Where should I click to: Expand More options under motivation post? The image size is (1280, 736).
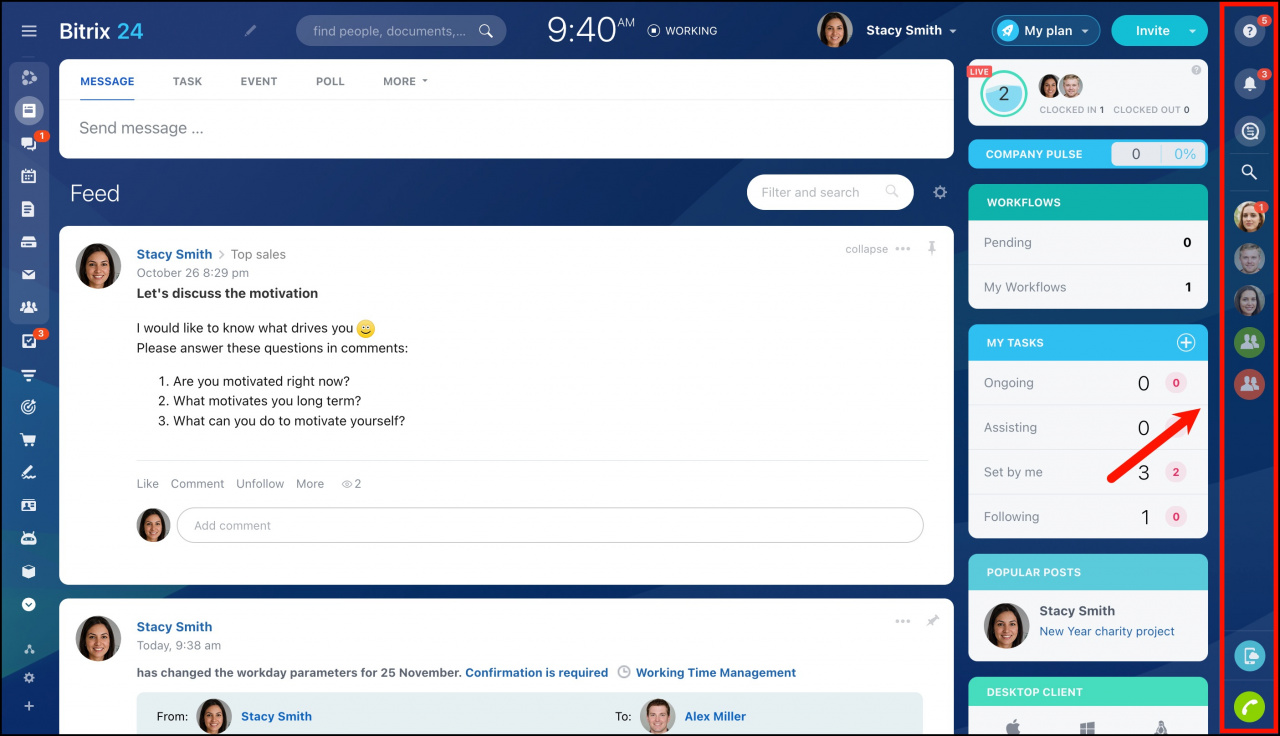pyautogui.click(x=310, y=484)
